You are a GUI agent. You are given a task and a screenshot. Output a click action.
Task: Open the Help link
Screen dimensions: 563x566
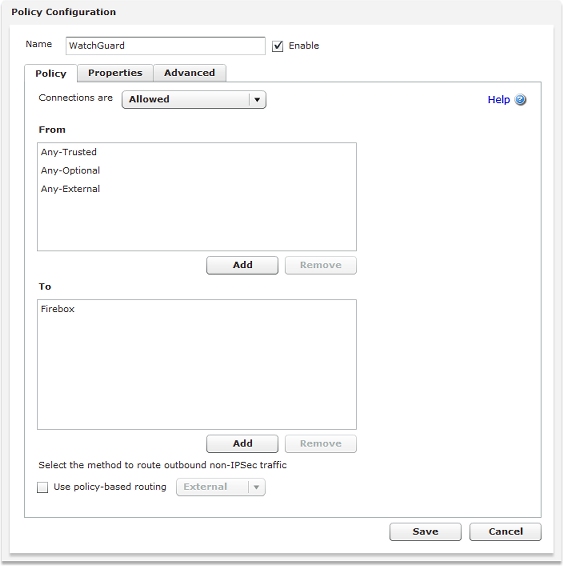pos(498,100)
